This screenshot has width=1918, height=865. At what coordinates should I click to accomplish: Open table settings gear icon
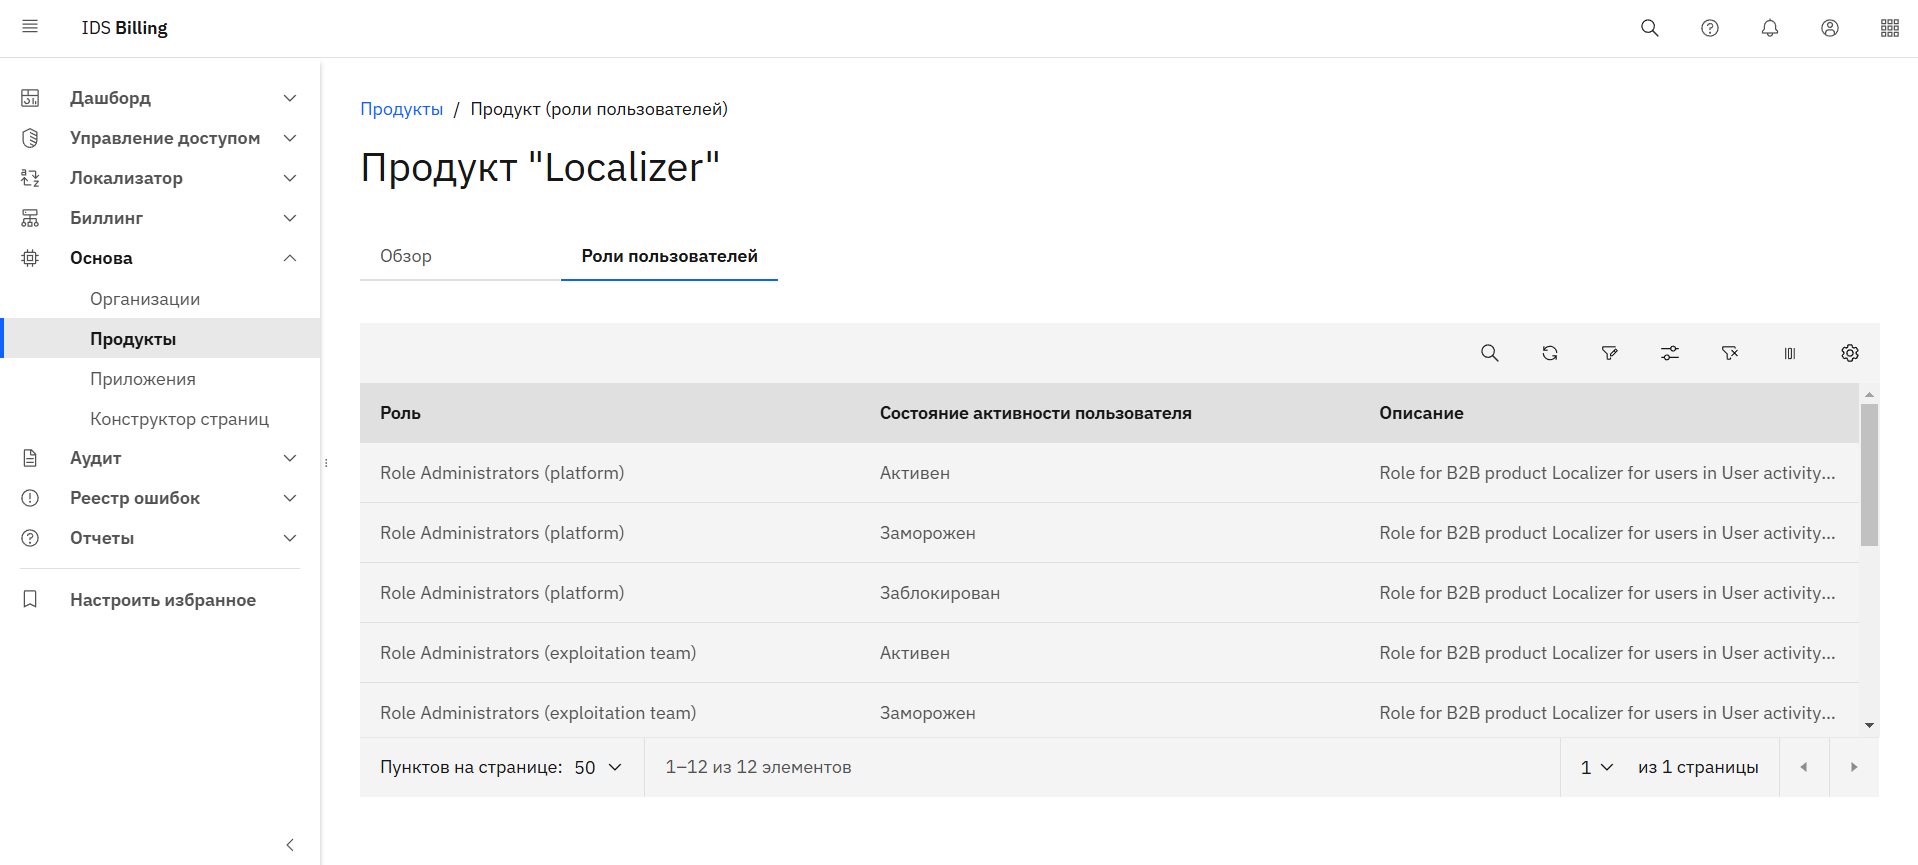1849,353
